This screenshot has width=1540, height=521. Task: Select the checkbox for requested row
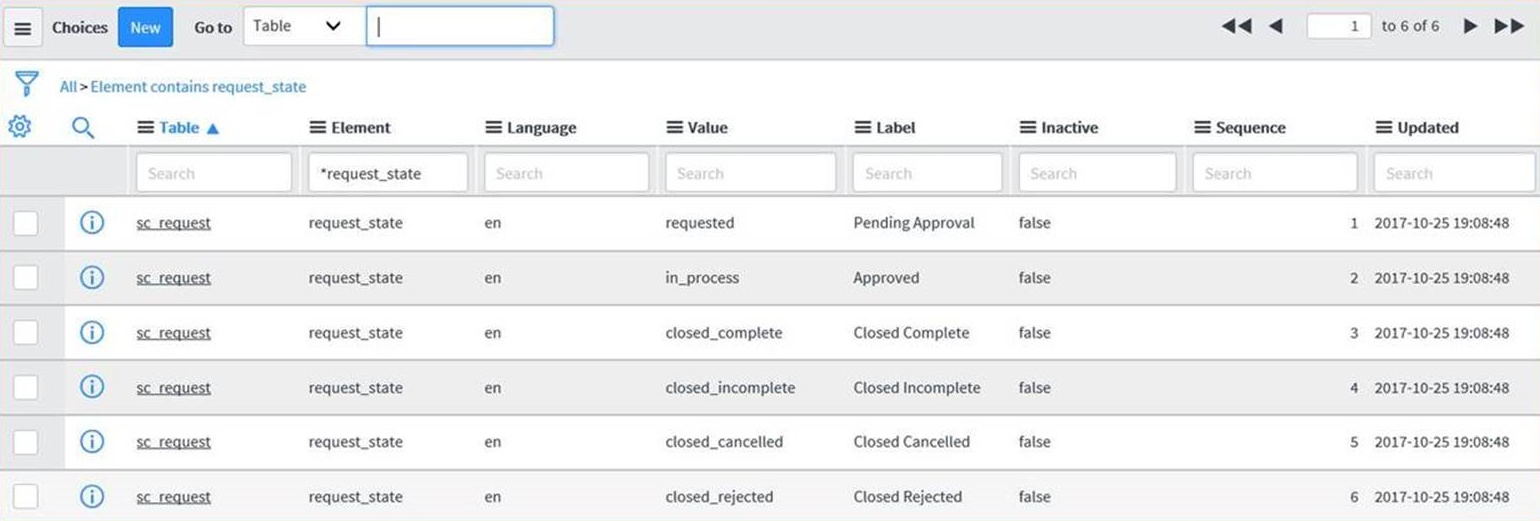click(x=26, y=223)
